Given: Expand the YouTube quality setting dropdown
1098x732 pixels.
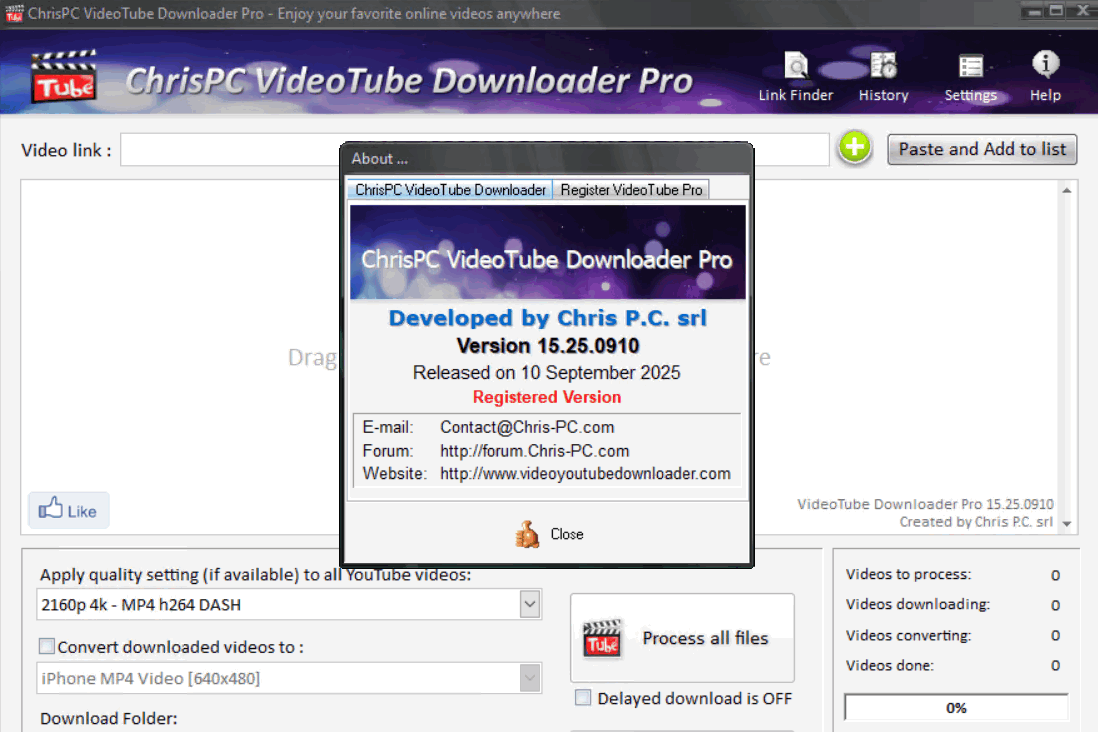Looking at the screenshot, I should pos(530,604).
